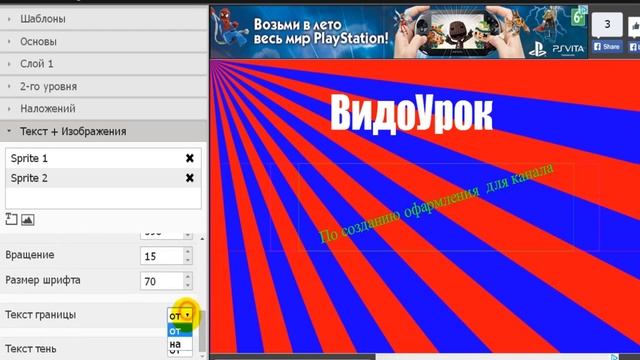Open the PlayStation ad banner
This screenshot has width=640, height=360.
[399, 32]
